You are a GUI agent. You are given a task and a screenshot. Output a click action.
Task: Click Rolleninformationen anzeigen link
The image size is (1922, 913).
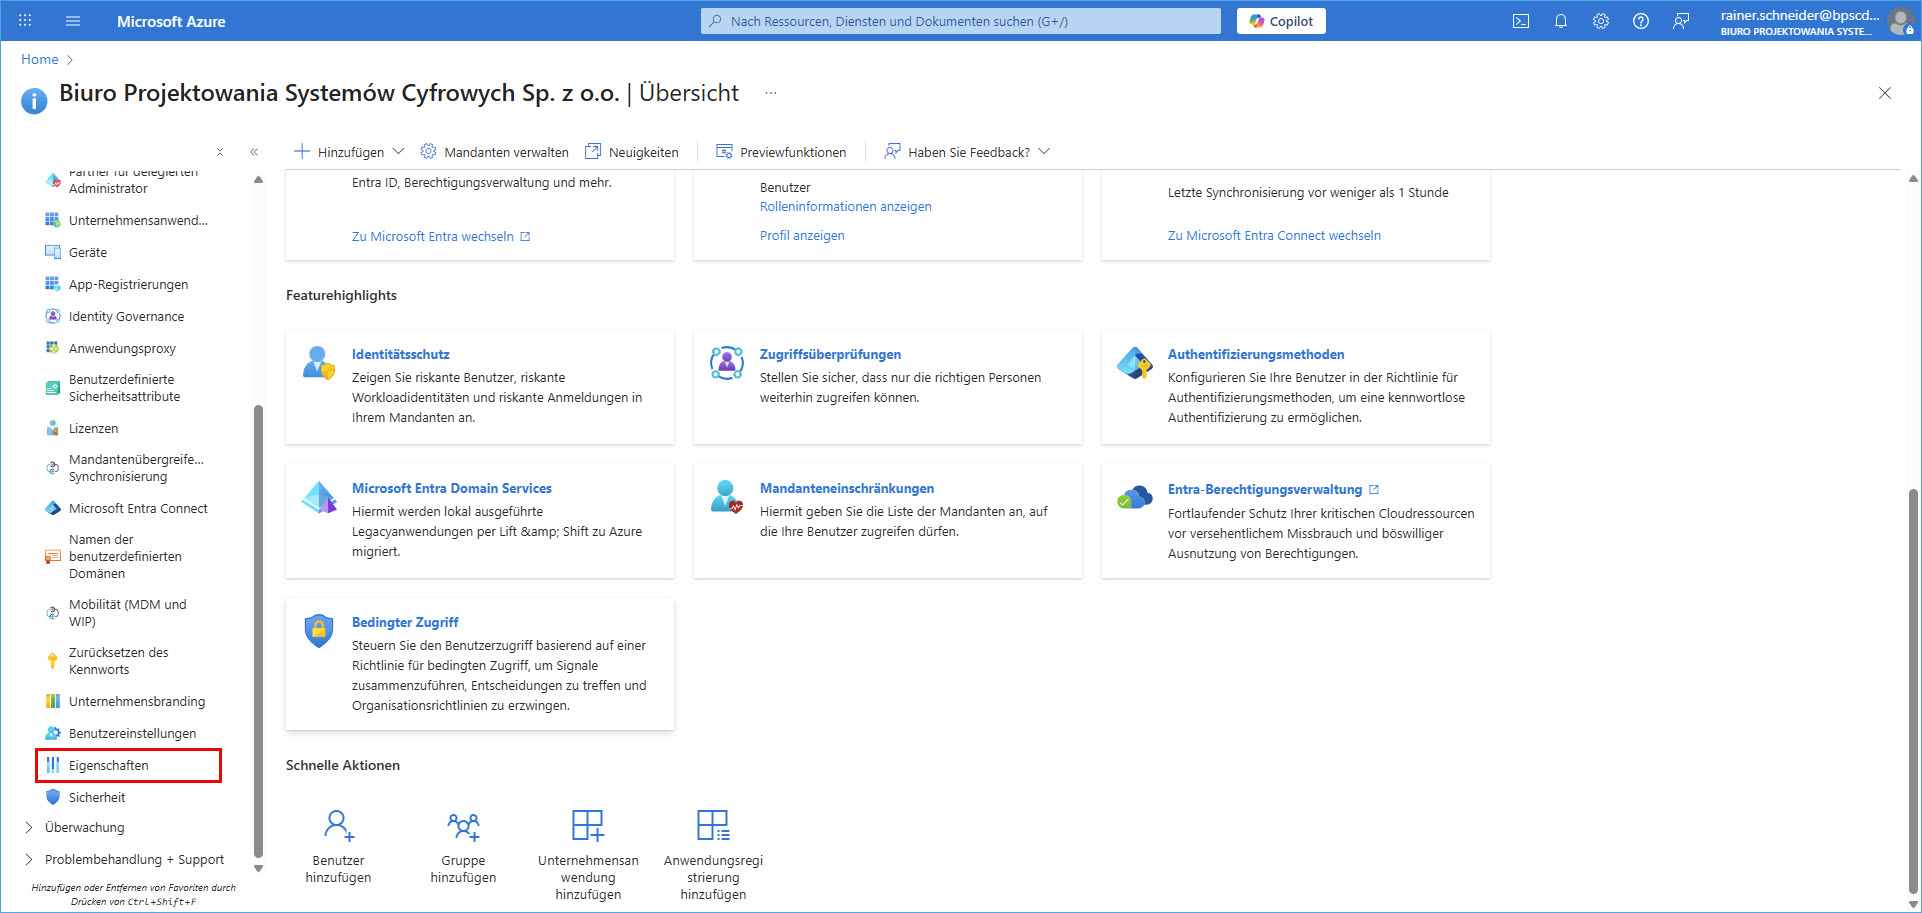tap(845, 206)
